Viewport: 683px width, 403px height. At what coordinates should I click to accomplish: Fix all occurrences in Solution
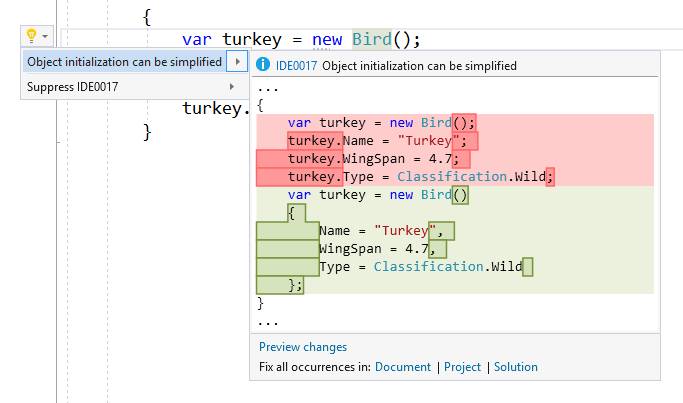tap(515, 367)
